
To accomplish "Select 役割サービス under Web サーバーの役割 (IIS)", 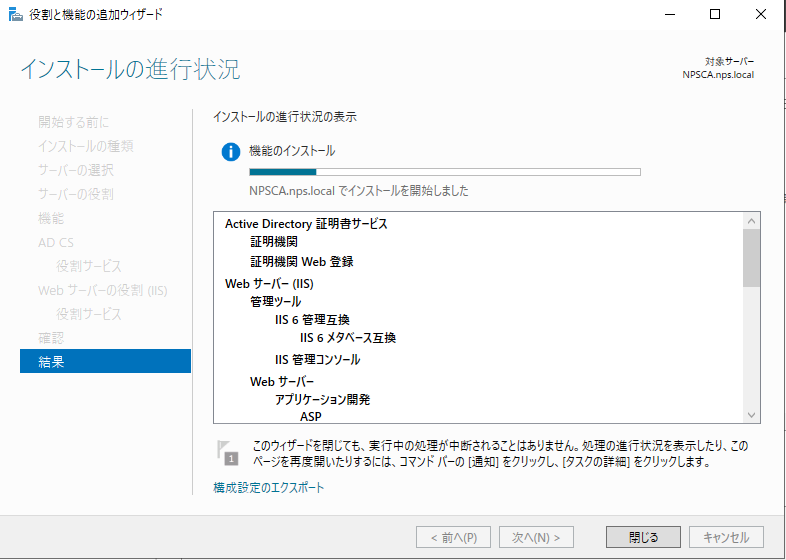I will click(x=89, y=314).
